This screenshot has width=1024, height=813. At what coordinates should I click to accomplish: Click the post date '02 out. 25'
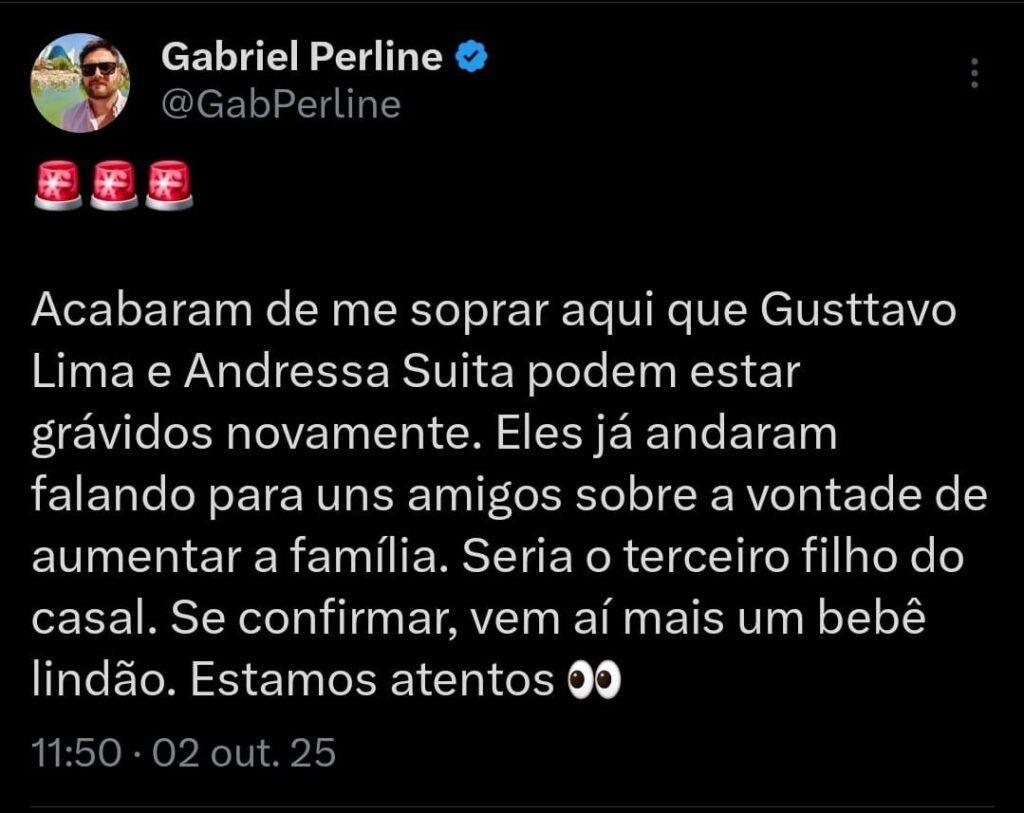(x=243, y=752)
